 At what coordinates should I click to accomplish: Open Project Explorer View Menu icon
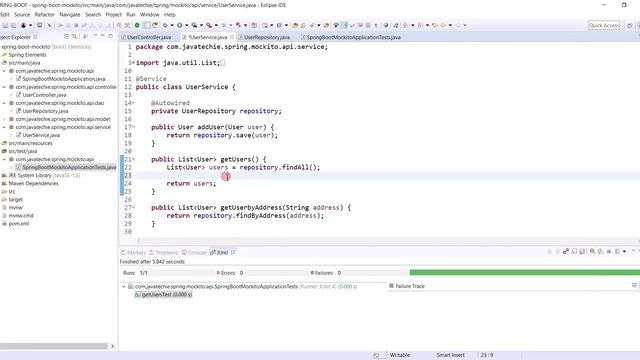(85, 37)
